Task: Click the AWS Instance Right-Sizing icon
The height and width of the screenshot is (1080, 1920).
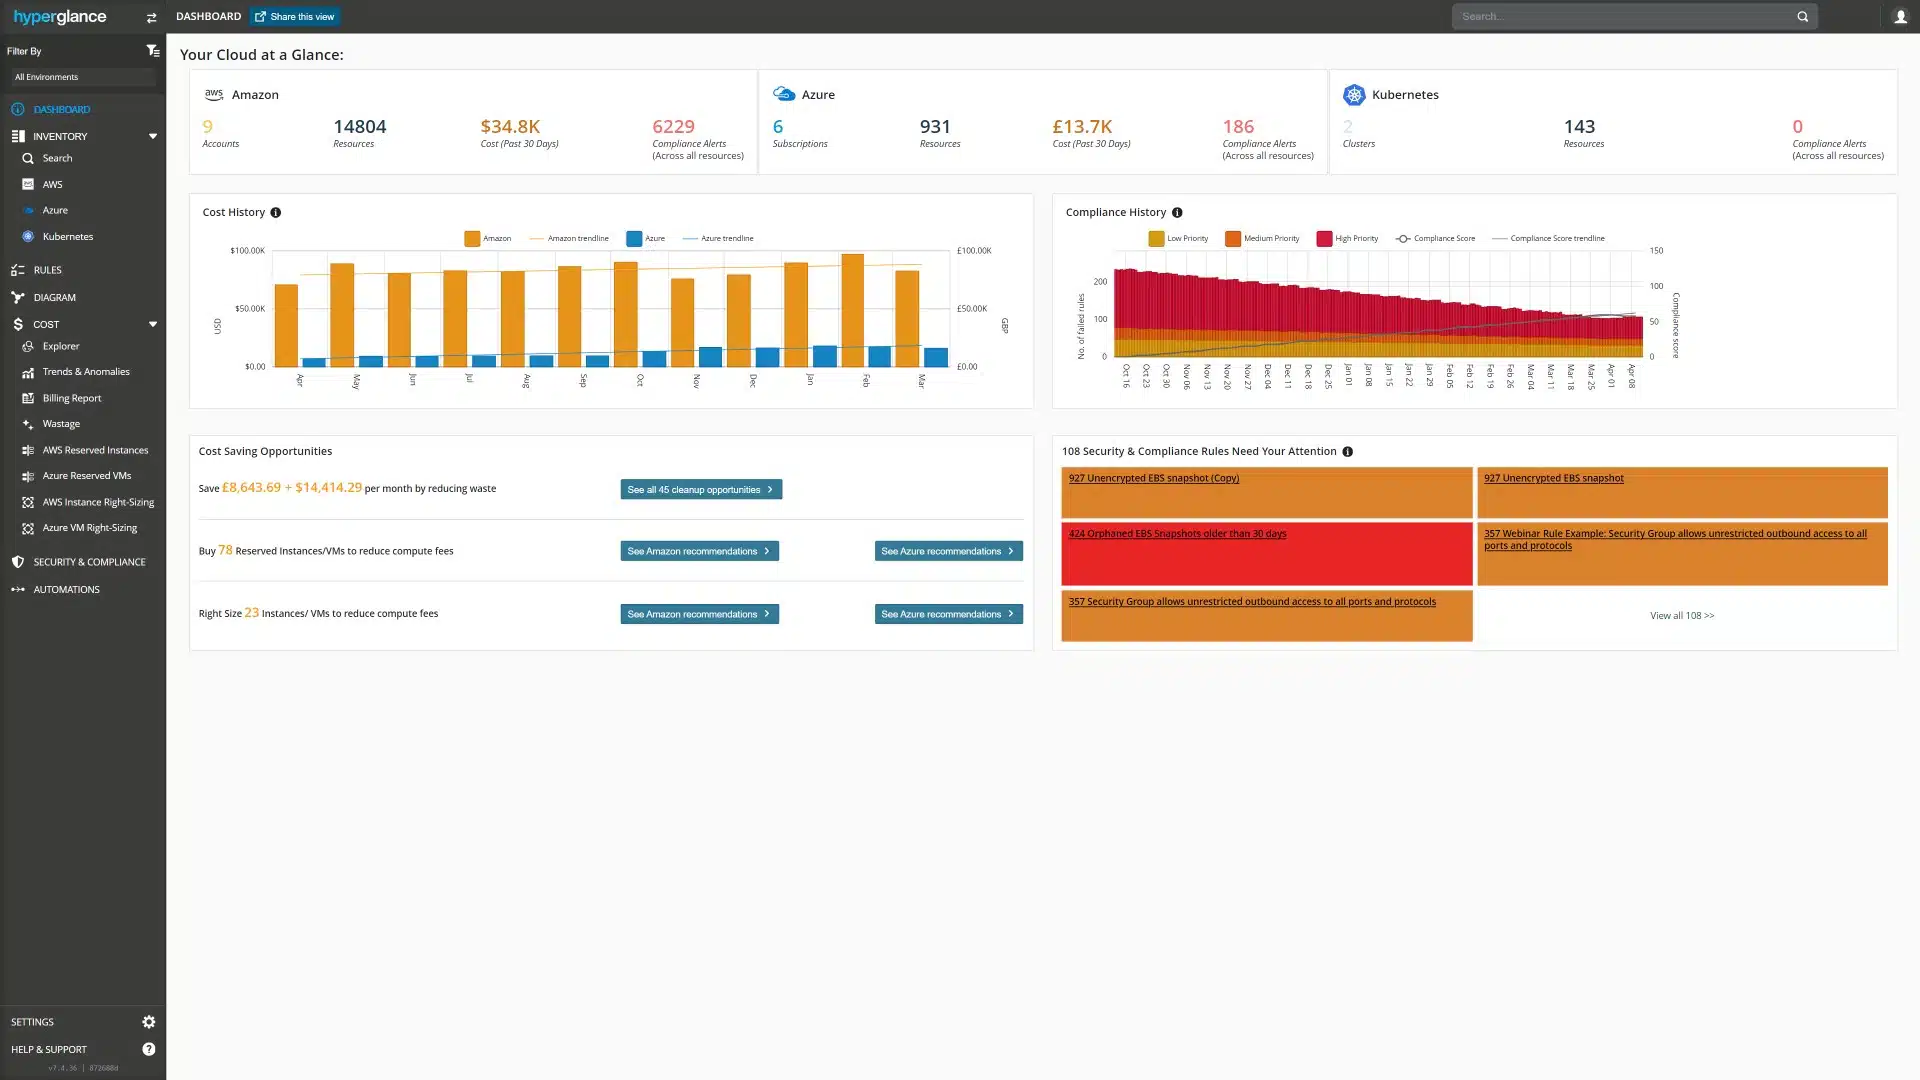Action: 28,502
